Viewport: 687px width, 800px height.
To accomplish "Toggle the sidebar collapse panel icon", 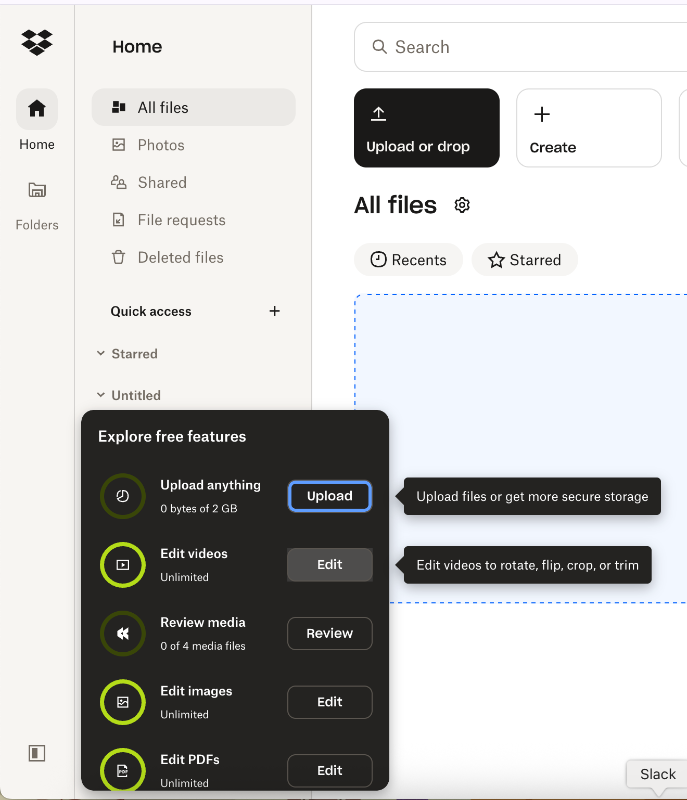I will 37,753.
